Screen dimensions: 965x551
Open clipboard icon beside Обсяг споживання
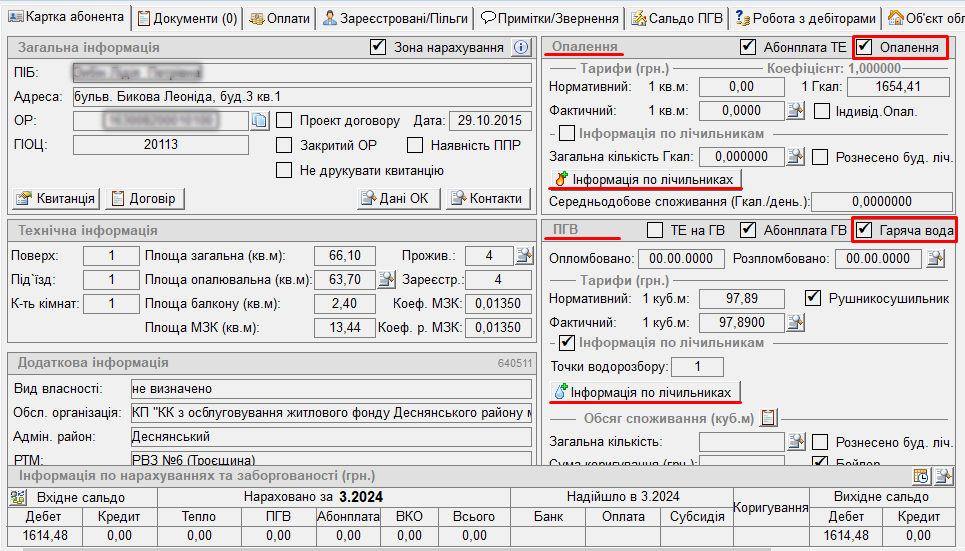[769, 418]
